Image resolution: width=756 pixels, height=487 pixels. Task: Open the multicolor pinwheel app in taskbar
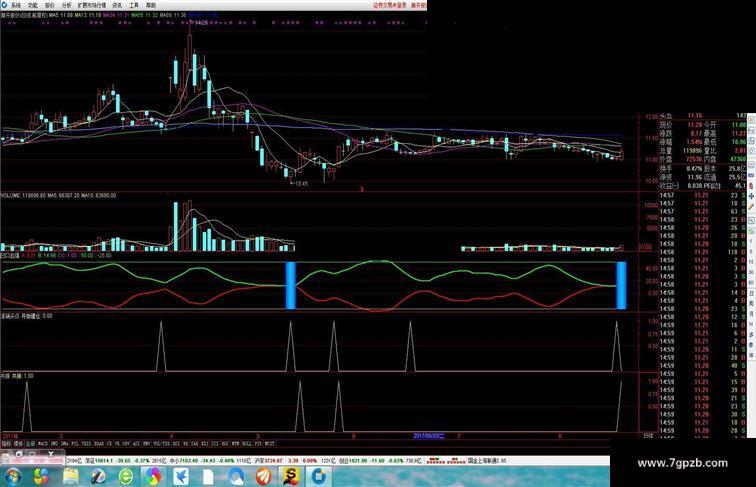154,477
